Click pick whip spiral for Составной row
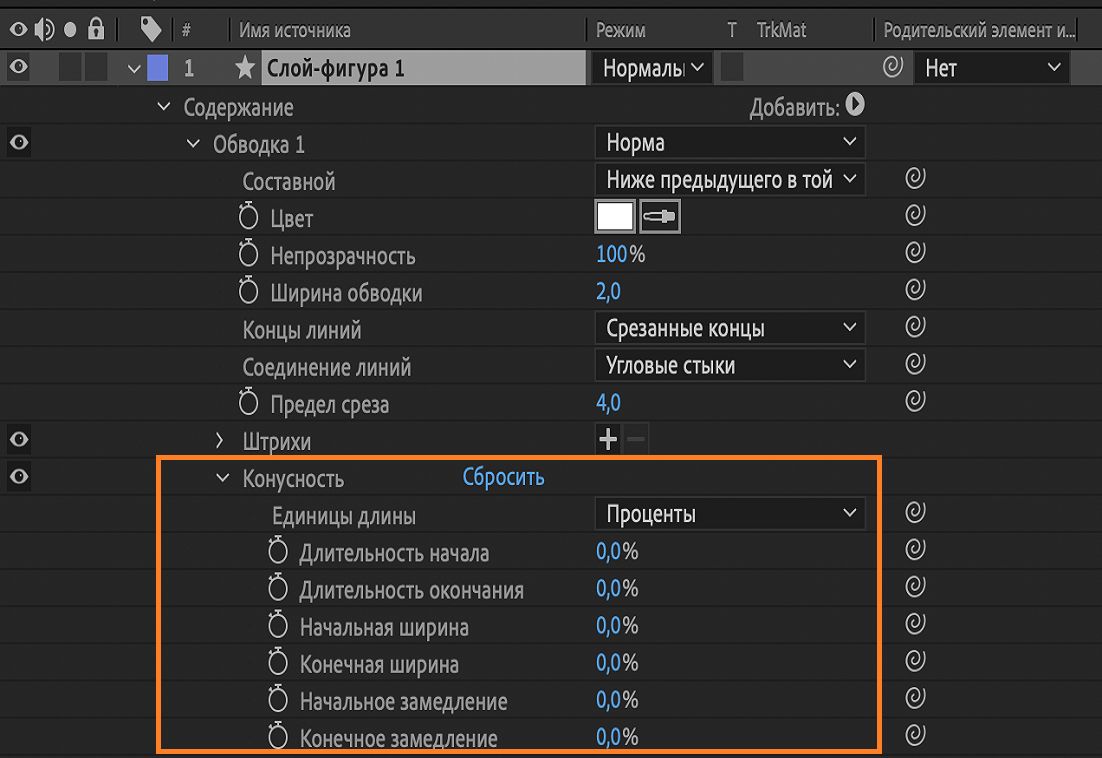1102x758 pixels. 914,179
